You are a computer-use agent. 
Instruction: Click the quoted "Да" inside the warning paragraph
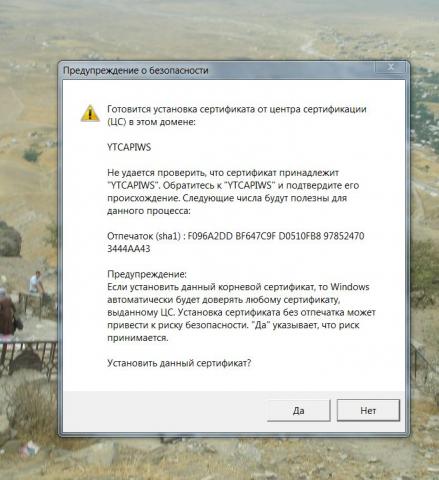[261, 325]
